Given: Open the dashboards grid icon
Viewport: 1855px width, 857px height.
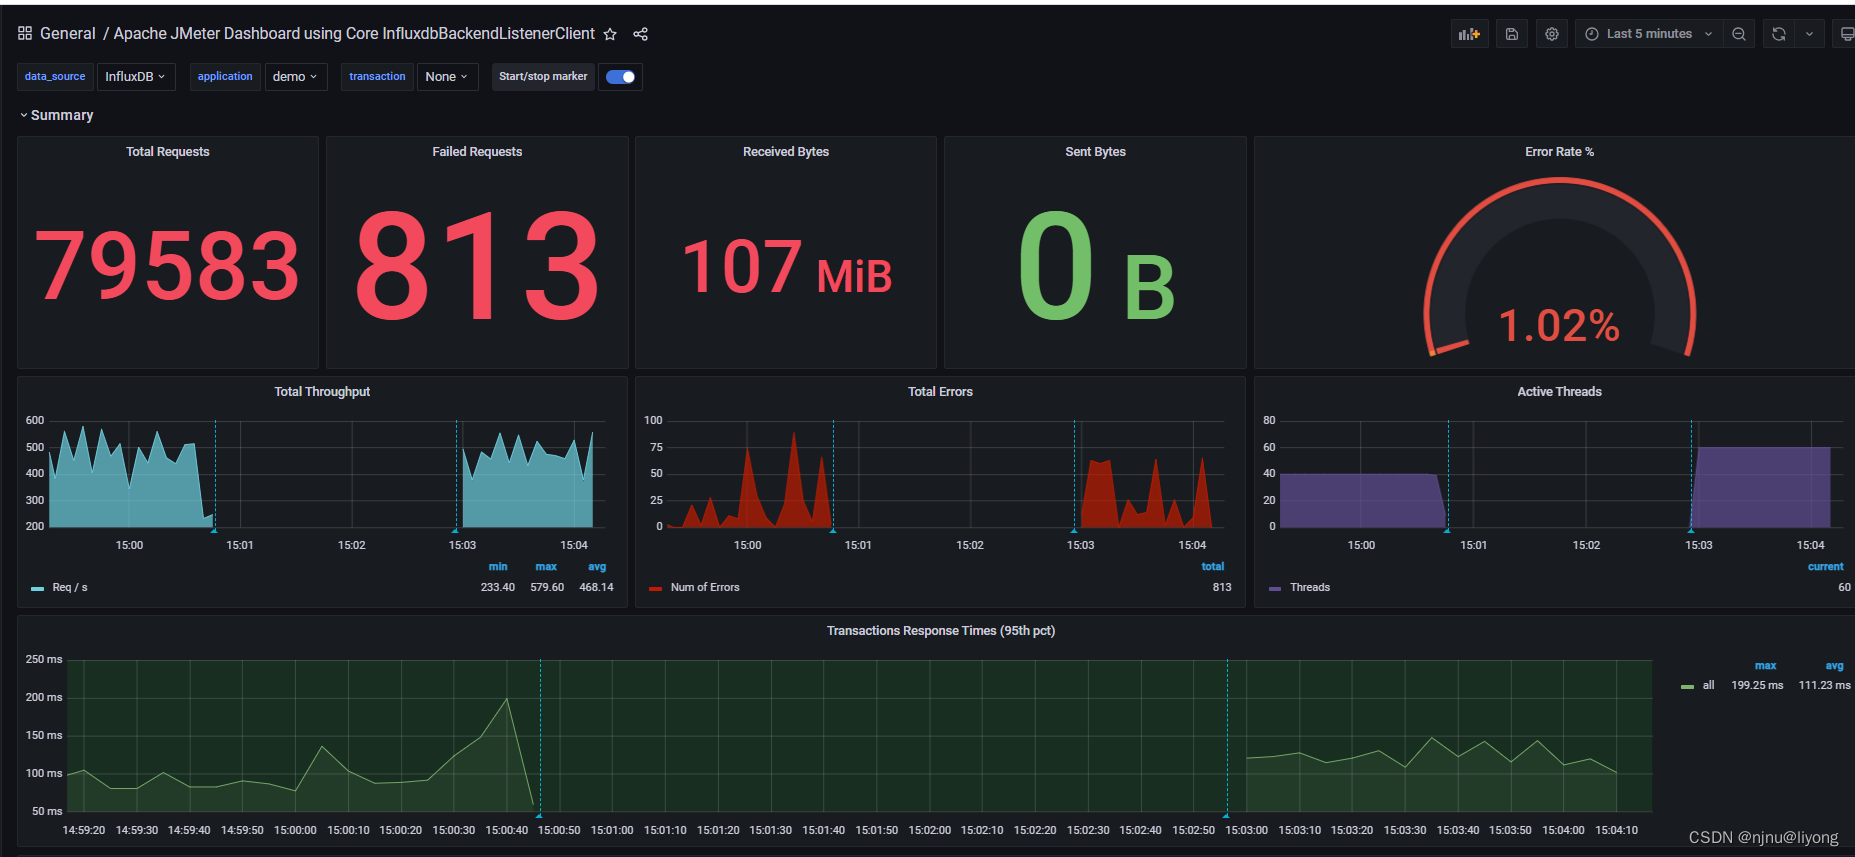Looking at the screenshot, I should pos(25,33).
